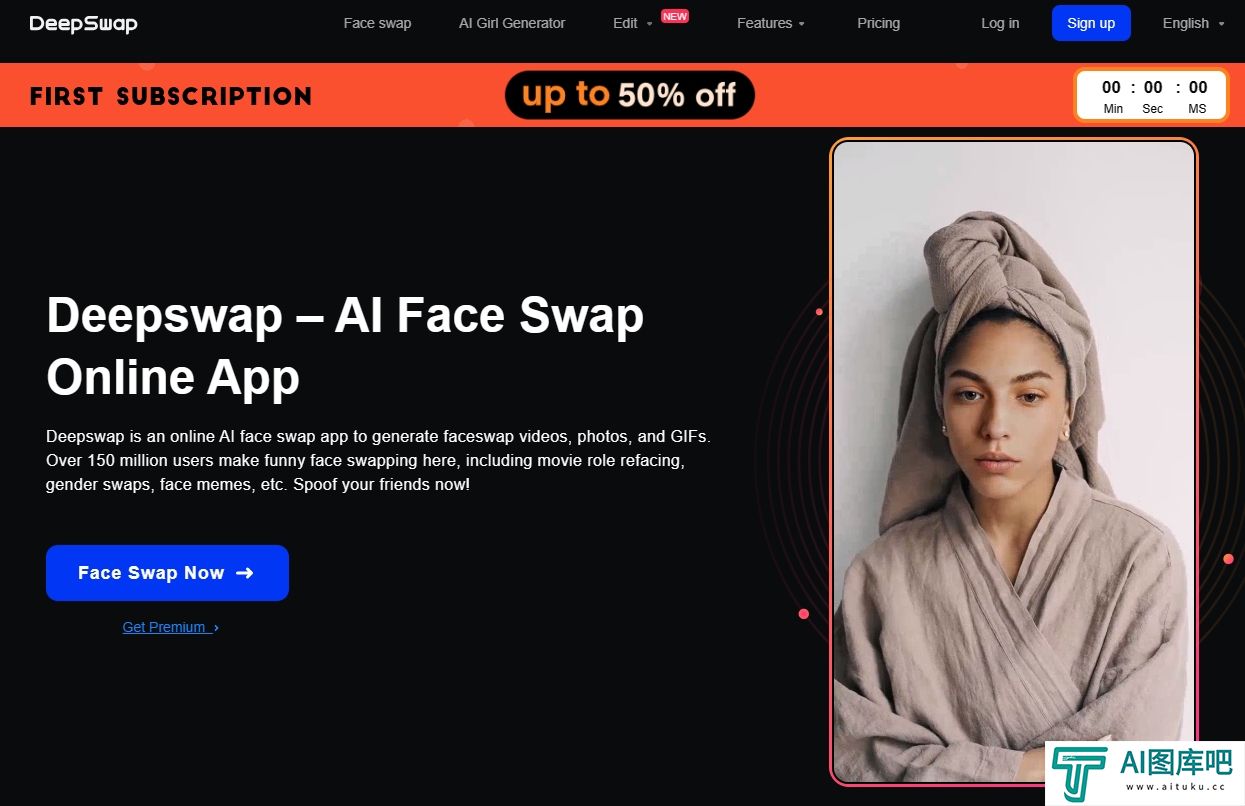Click the chevron beside Get Premium
Viewport: 1245px width, 806px height.
click(x=216, y=628)
